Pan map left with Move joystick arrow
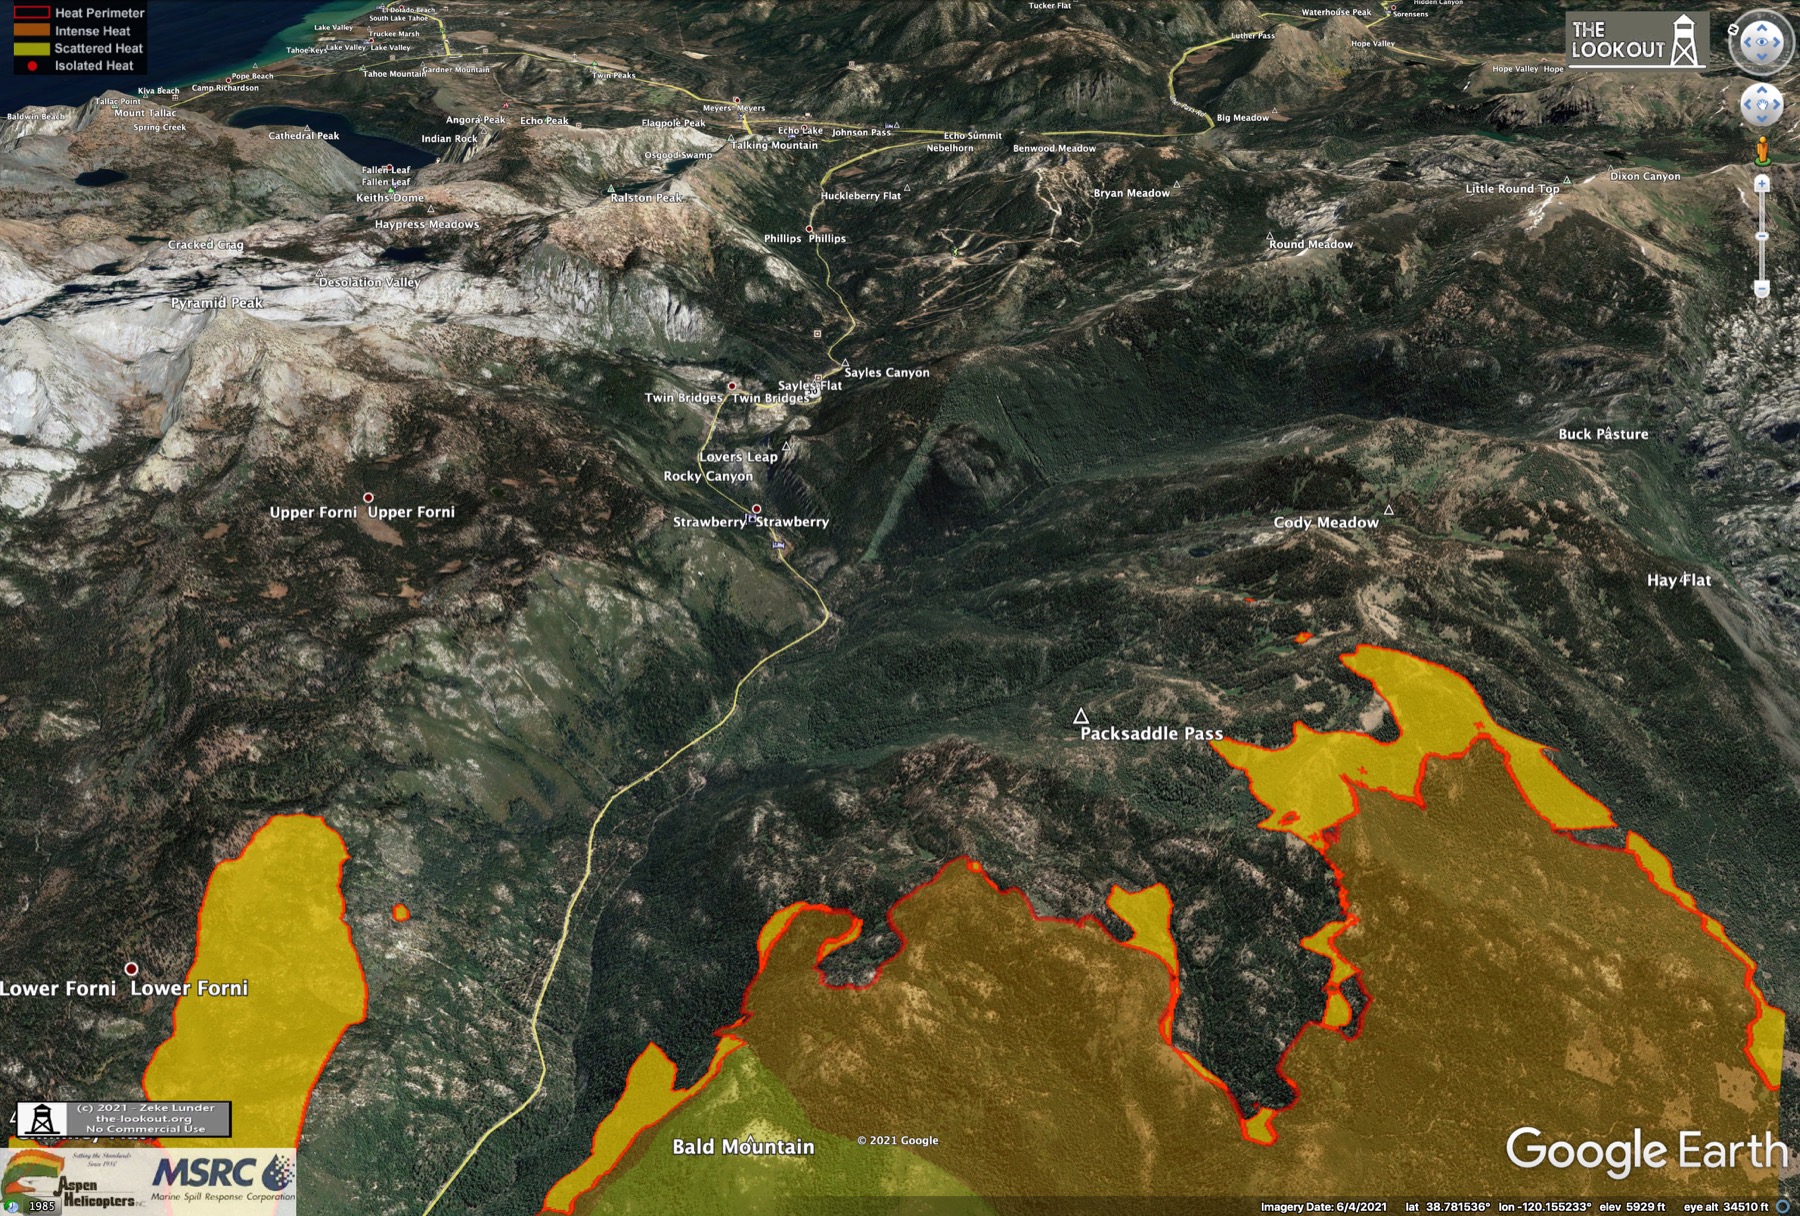Screen dimensions: 1800x1216 click(1746, 105)
